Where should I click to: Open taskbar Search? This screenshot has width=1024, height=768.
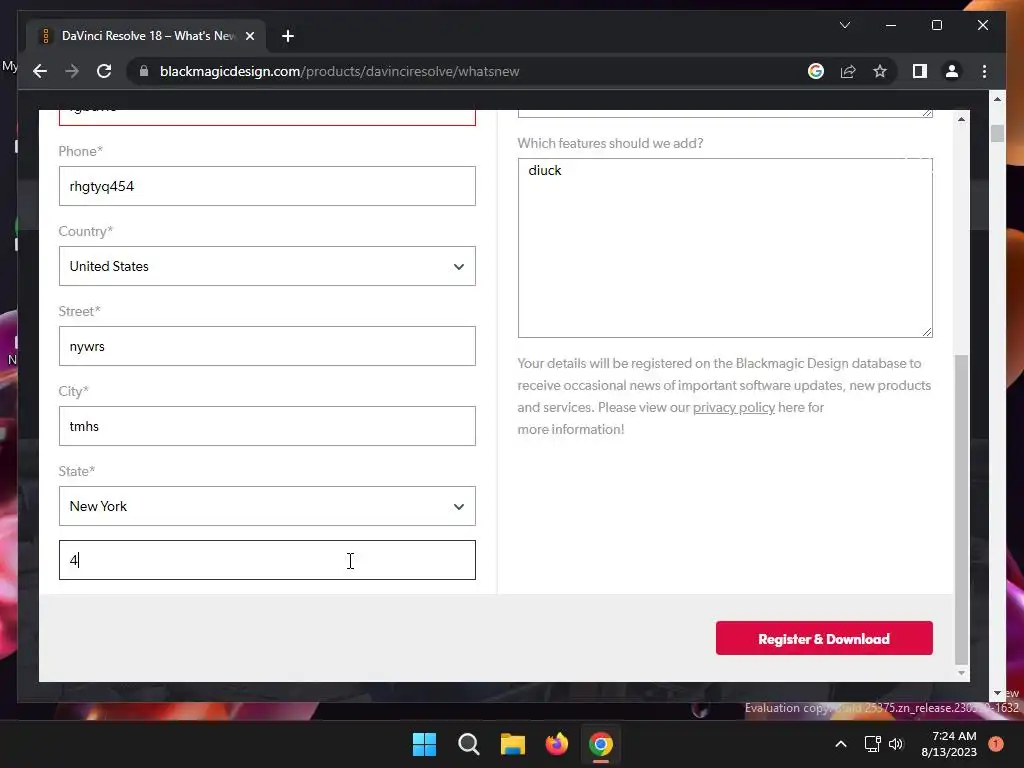pyautogui.click(x=468, y=744)
